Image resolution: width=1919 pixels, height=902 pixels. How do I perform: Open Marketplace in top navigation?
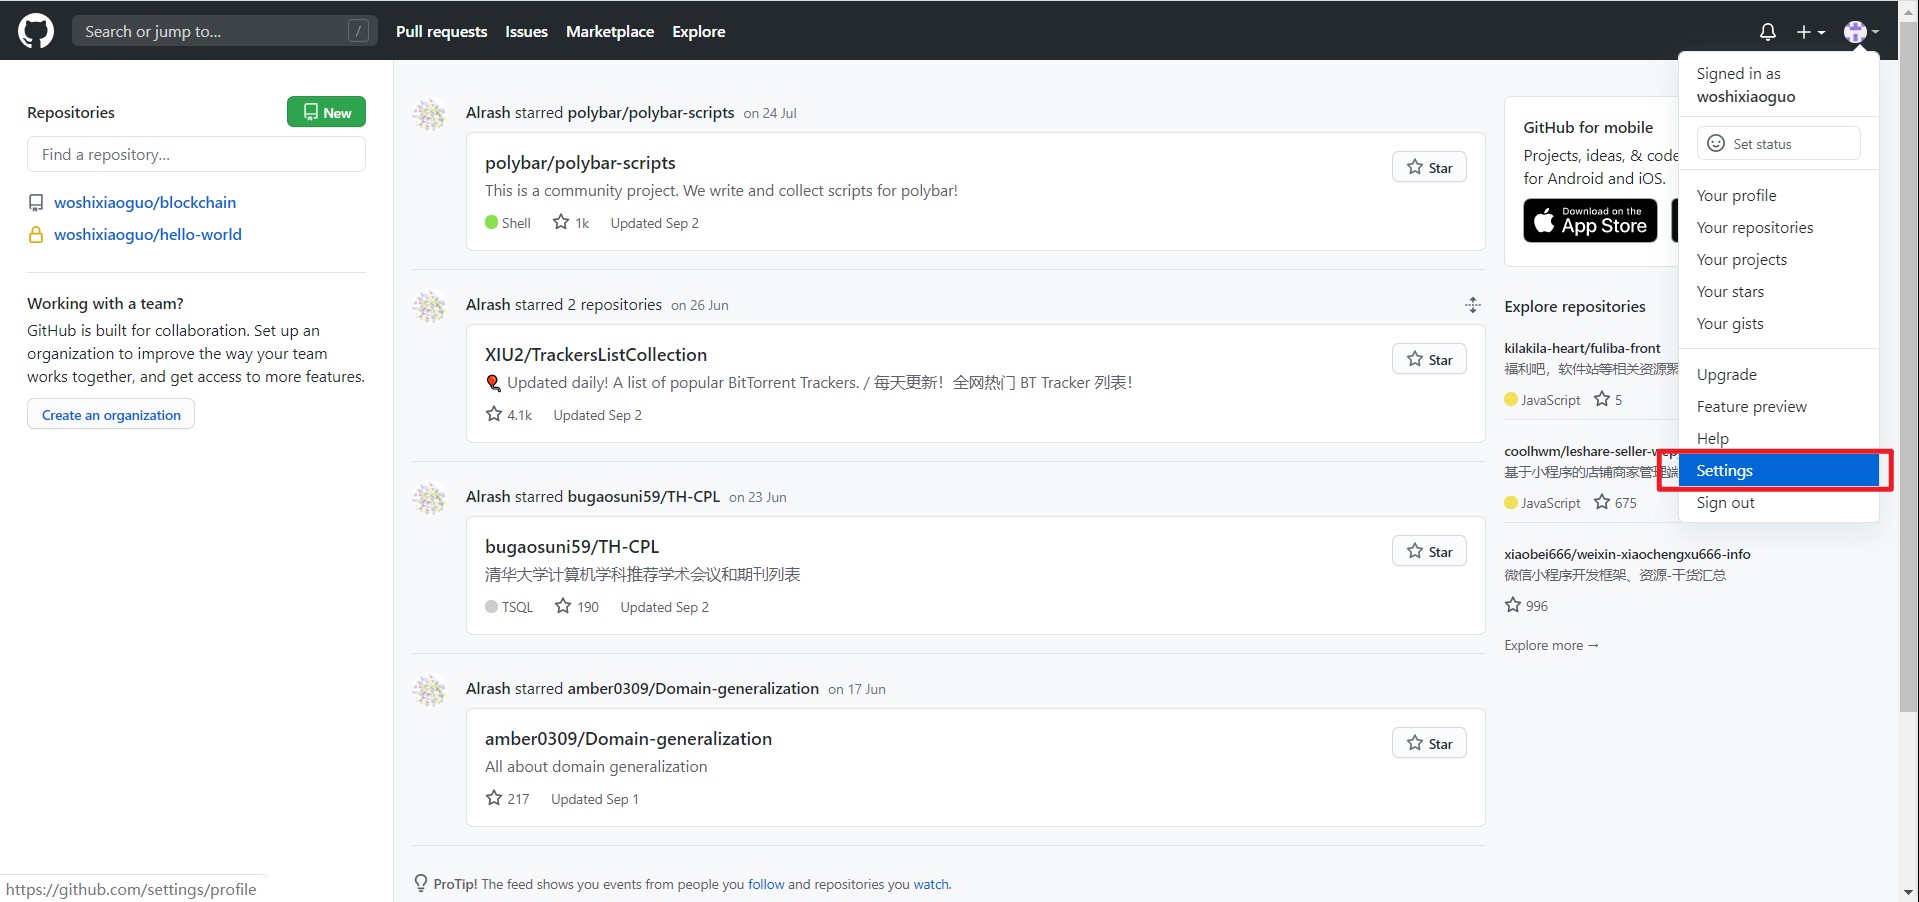click(610, 32)
